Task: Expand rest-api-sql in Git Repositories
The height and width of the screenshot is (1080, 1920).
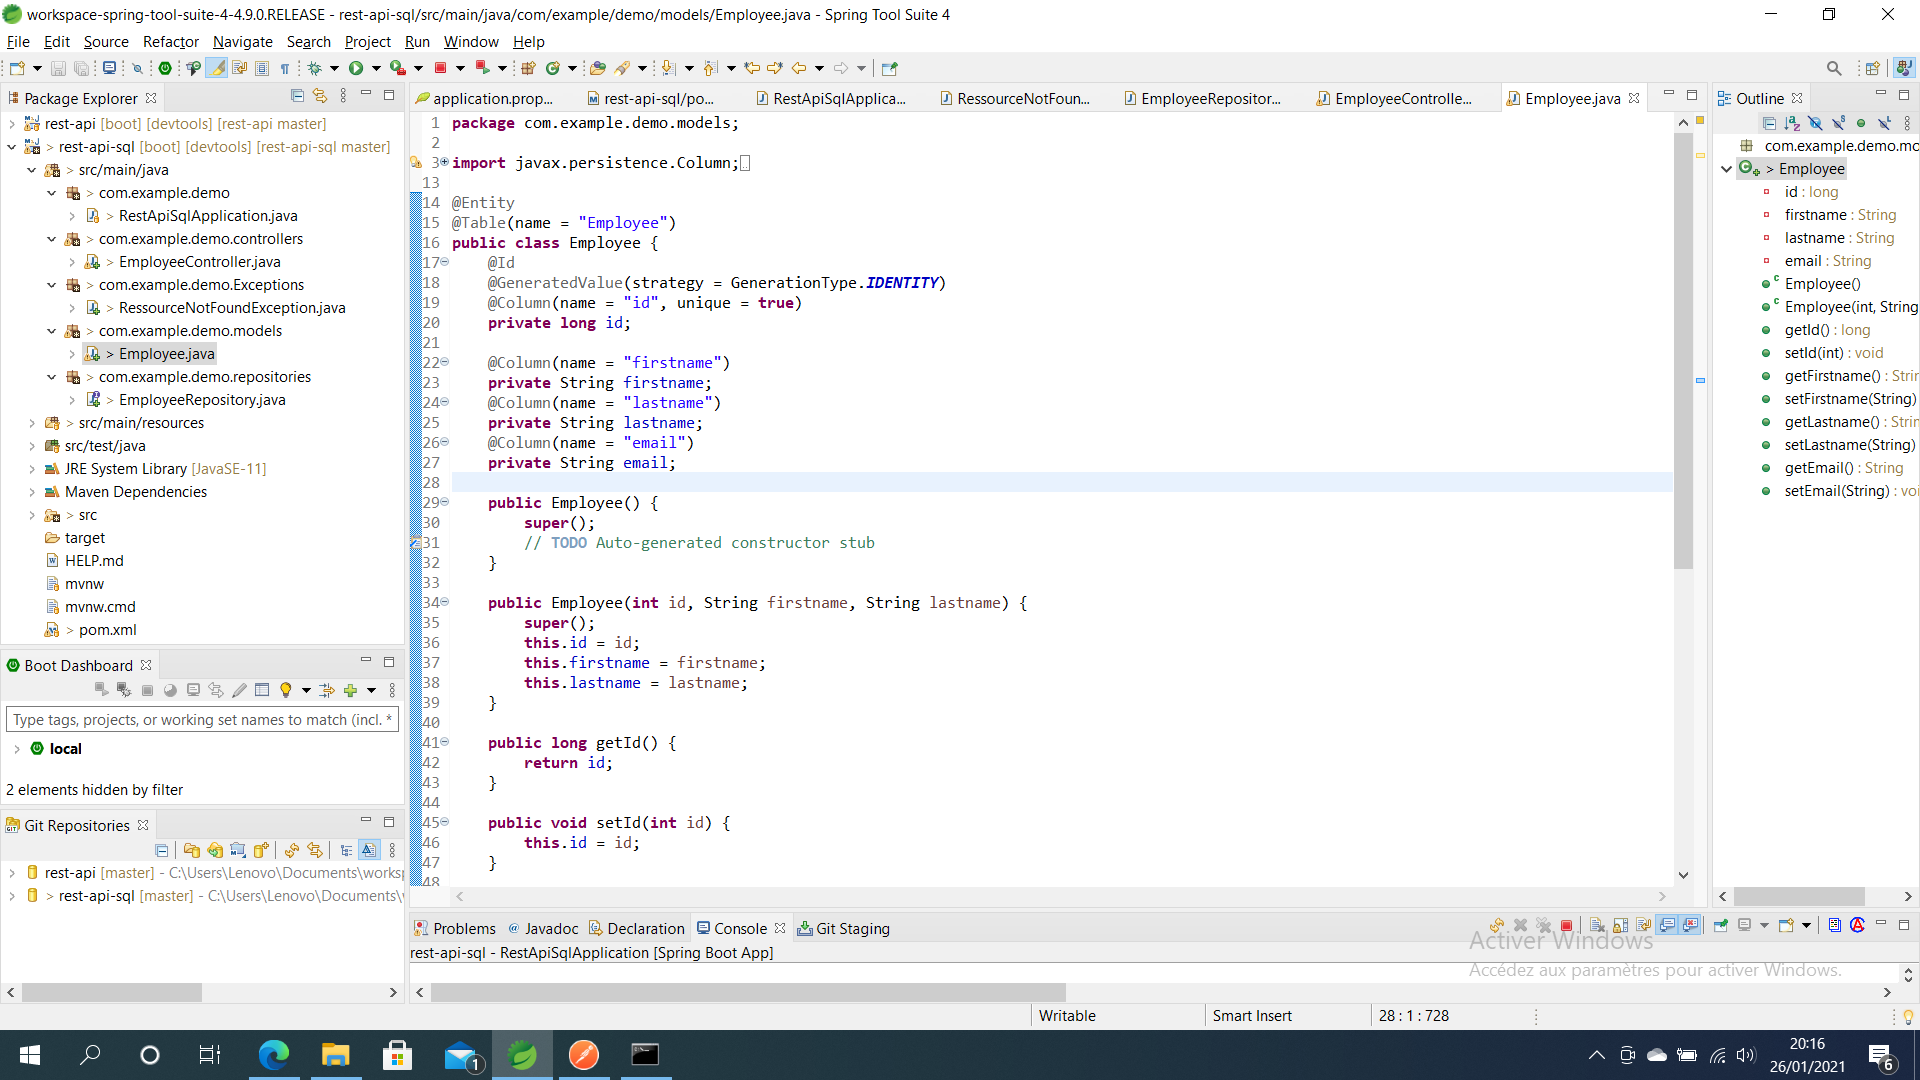Action: coord(12,896)
